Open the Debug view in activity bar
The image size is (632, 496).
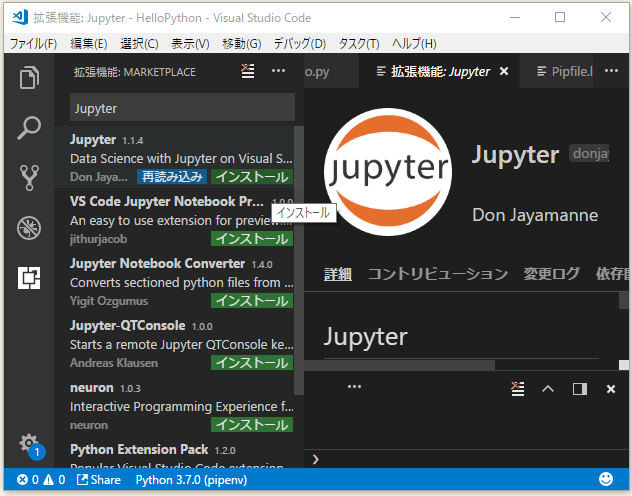(29, 228)
